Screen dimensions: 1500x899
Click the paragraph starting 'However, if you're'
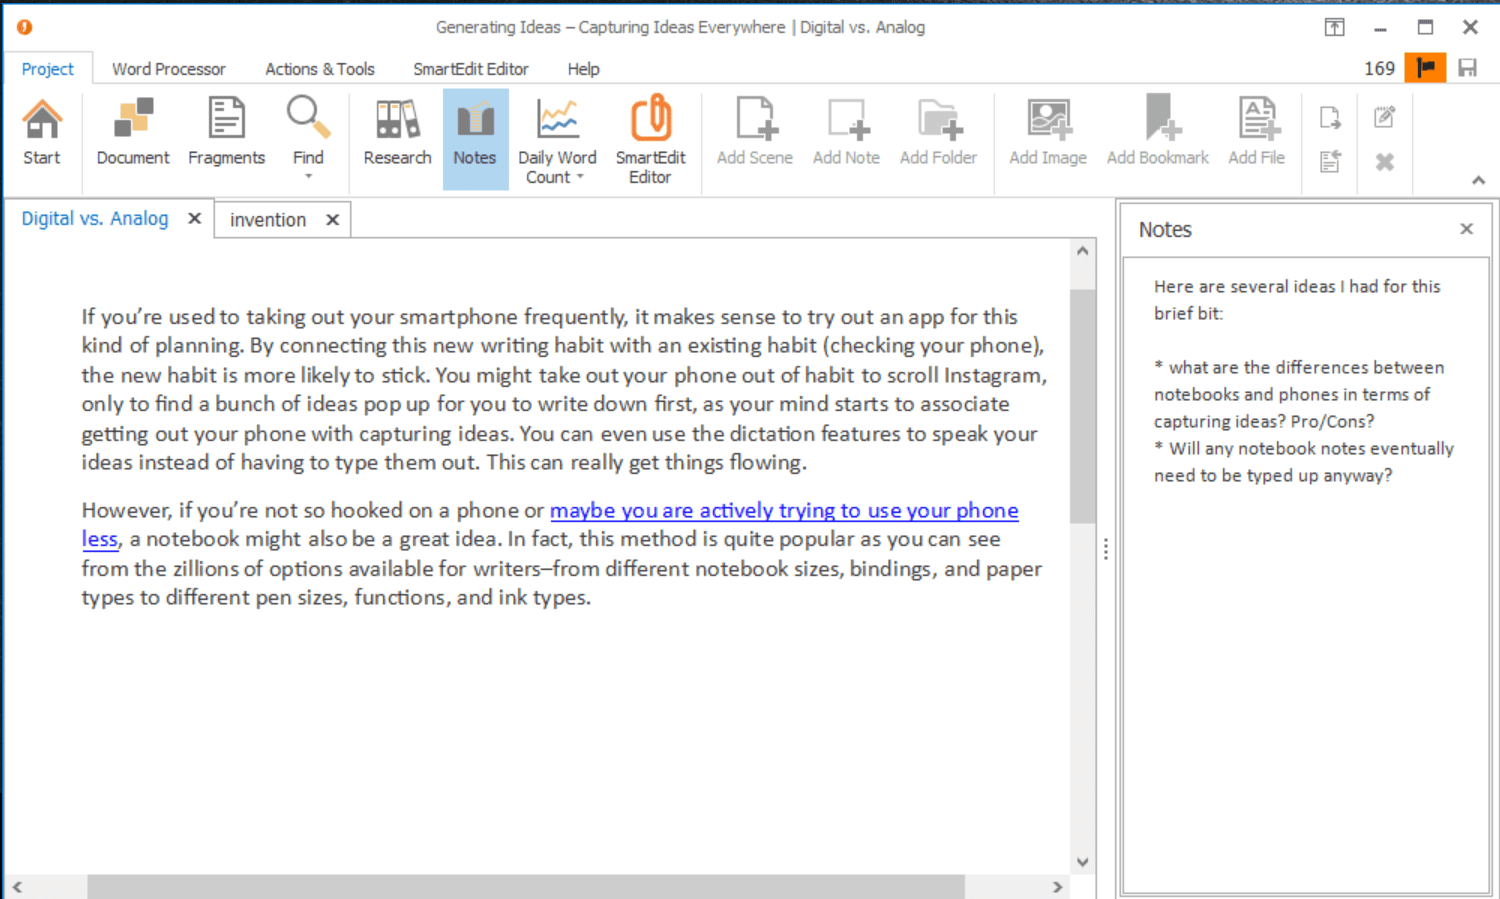[x=562, y=554]
